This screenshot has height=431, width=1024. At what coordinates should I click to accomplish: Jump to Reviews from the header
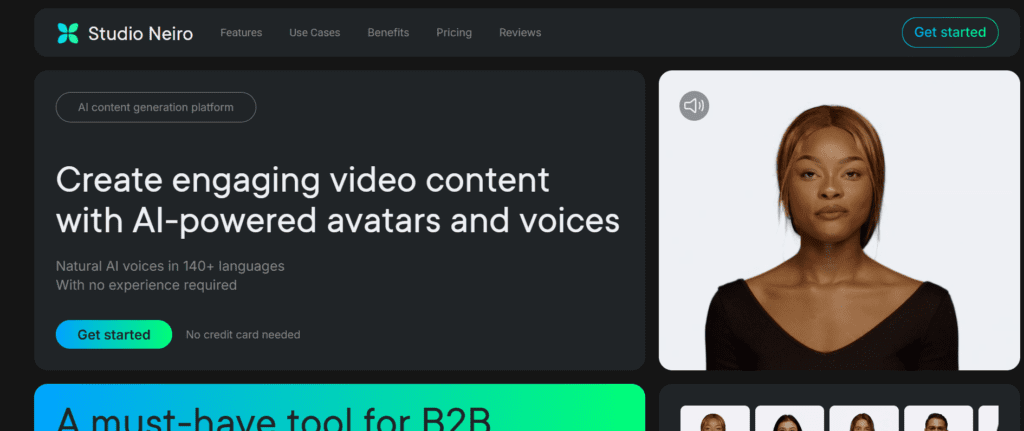click(520, 33)
